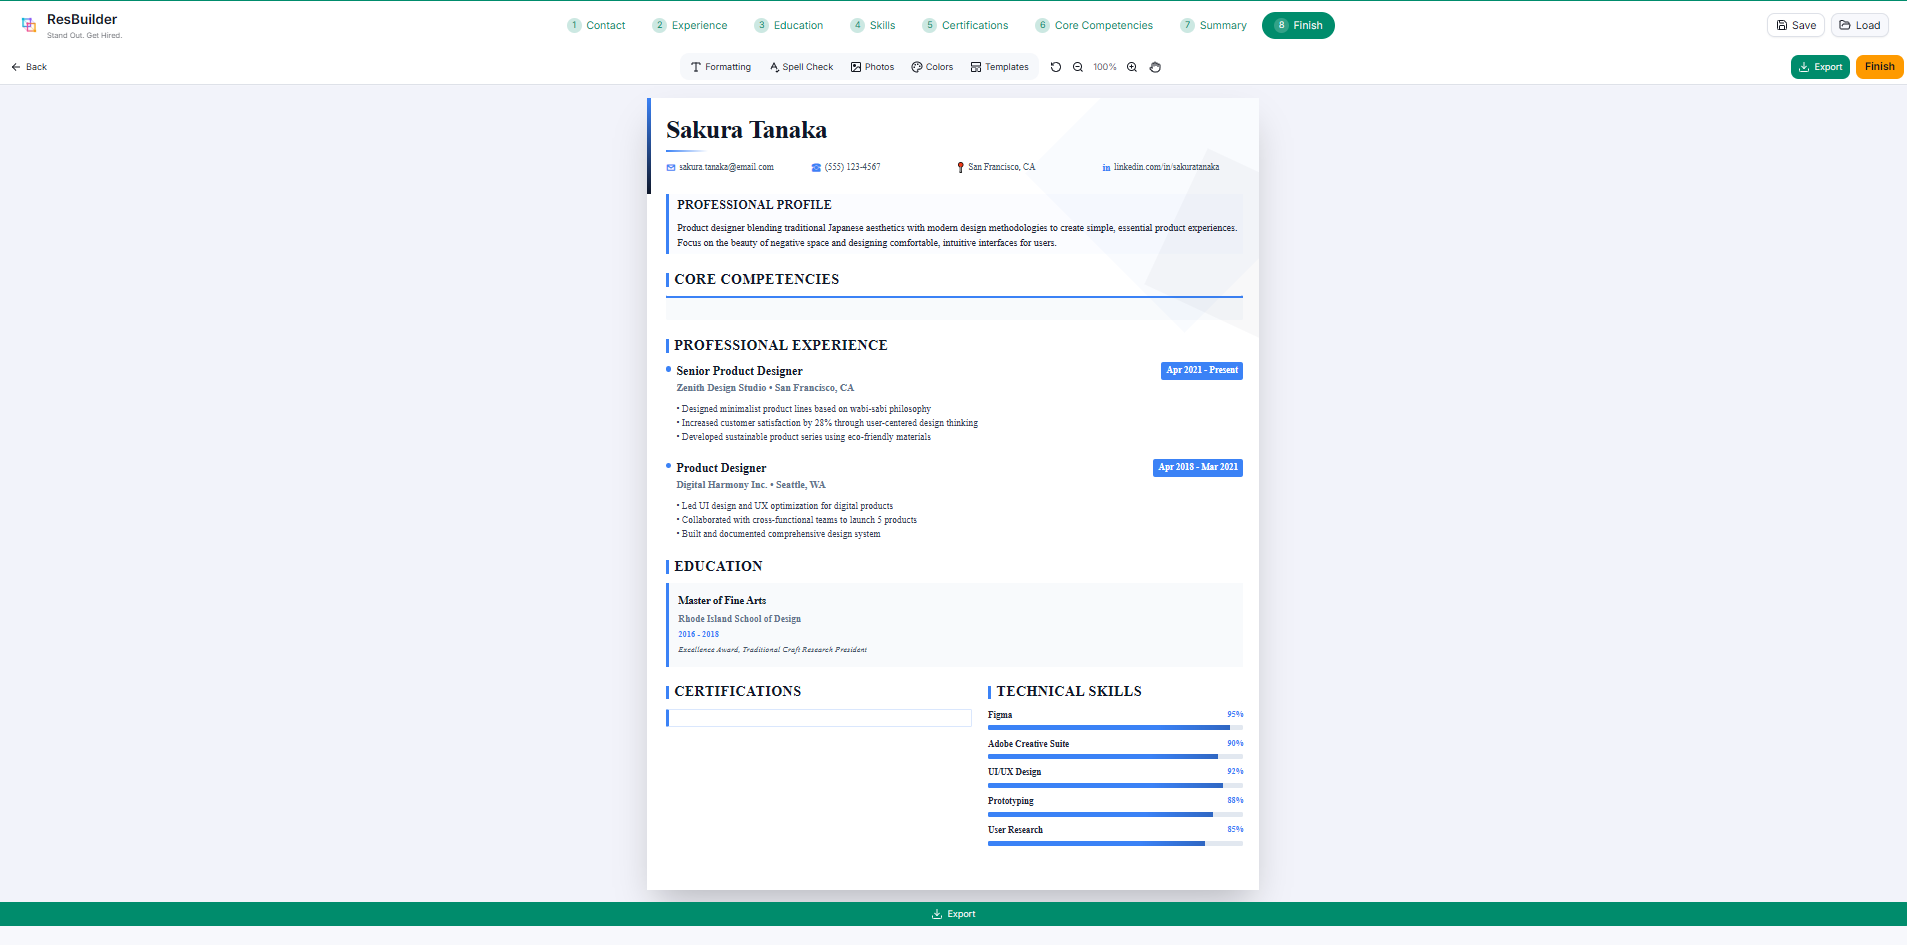Viewport: 1907px width, 945px height.
Task: Open the Templates chooser
Action: click(999, 67)
